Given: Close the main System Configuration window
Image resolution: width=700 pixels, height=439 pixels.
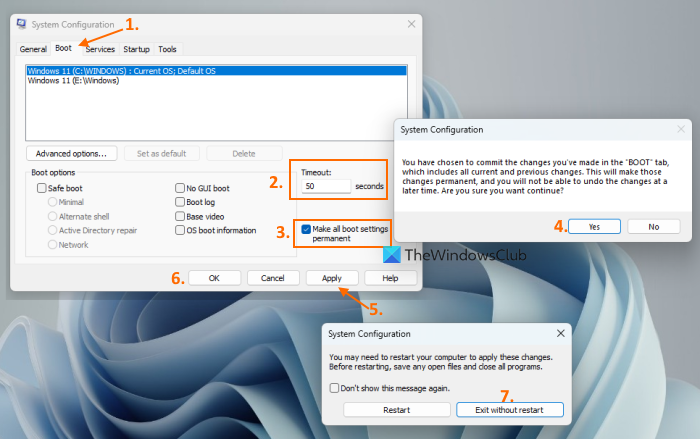Looking at the screenshot, I should tap(411, 24).
